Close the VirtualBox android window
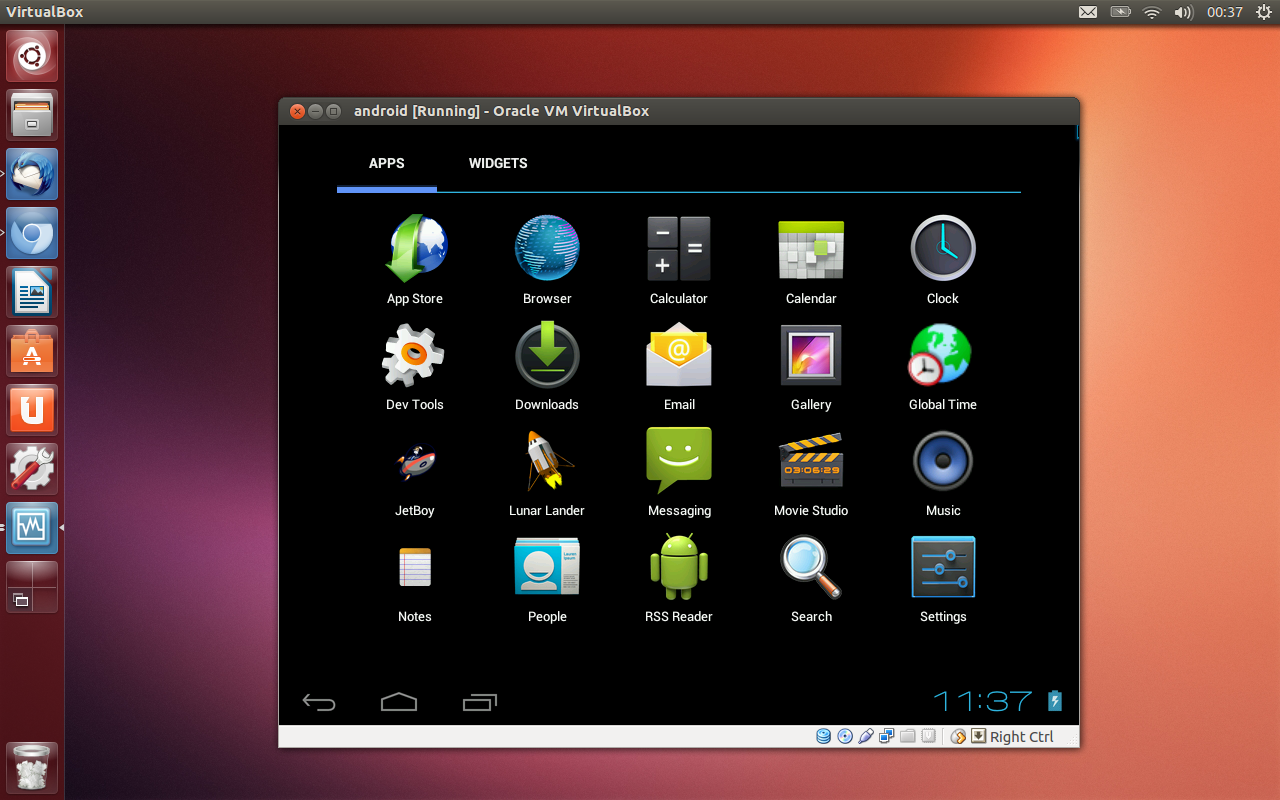1280x800 pixels. pyautogui.click(x=297, y=111)
